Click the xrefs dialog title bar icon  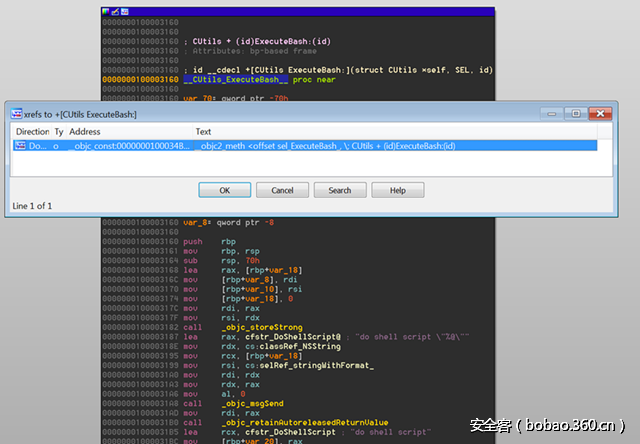[17, 114]
